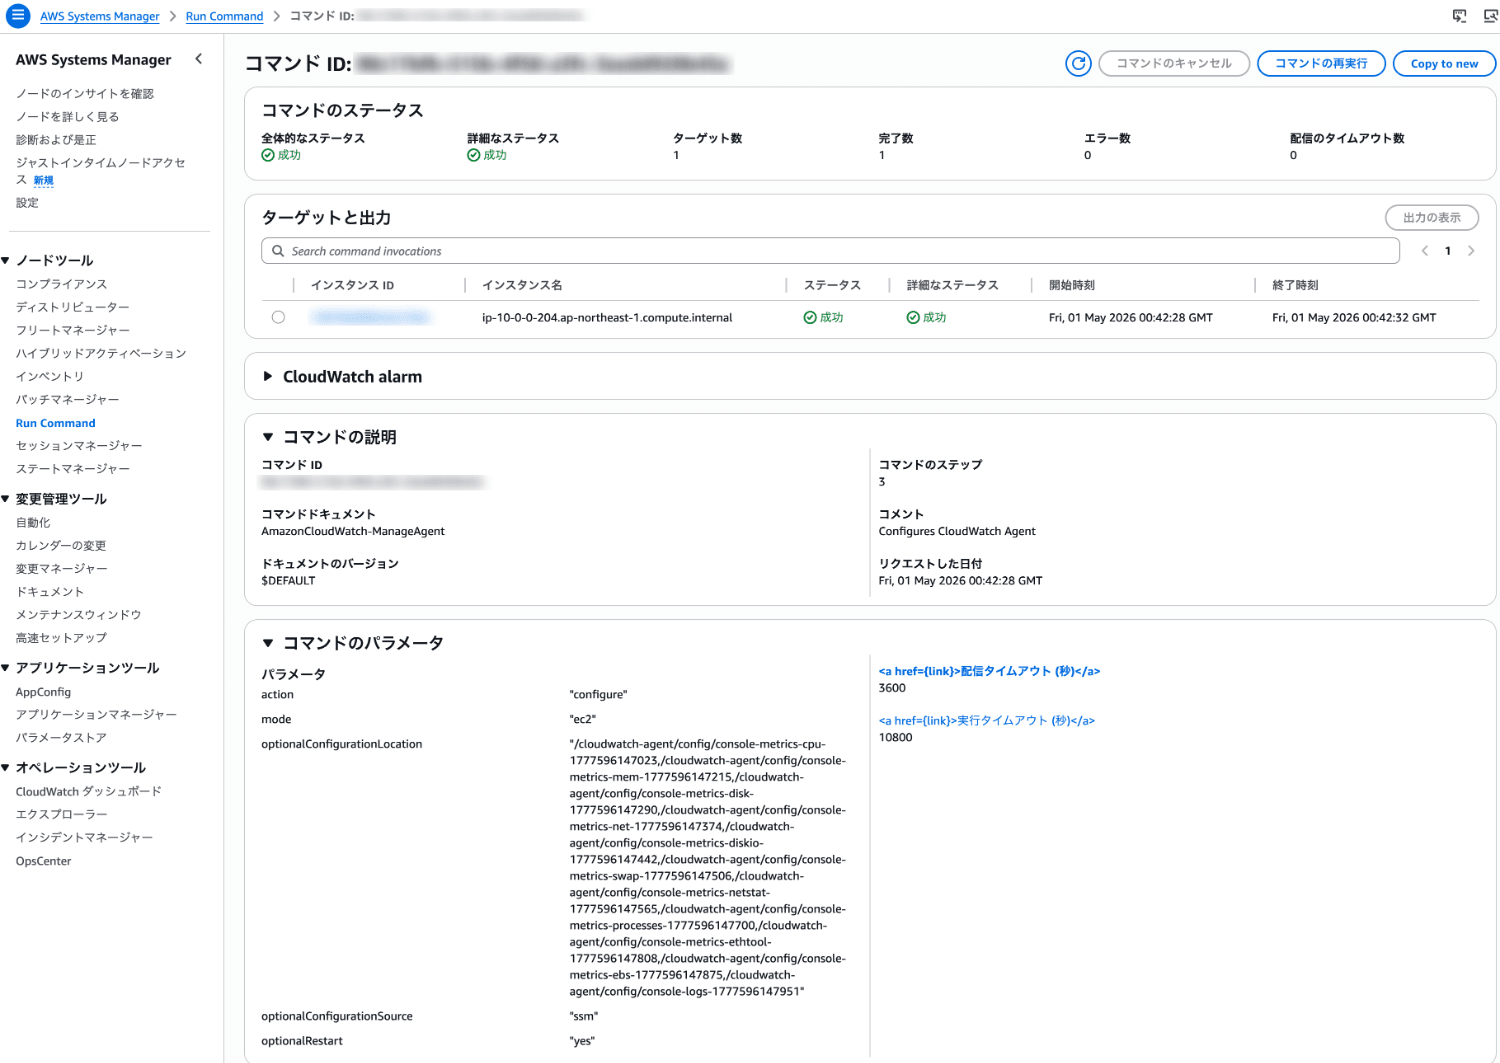Open ドキュメント in sidebar
Screen dimensions: 1500x1063
[x=50, y=592]
